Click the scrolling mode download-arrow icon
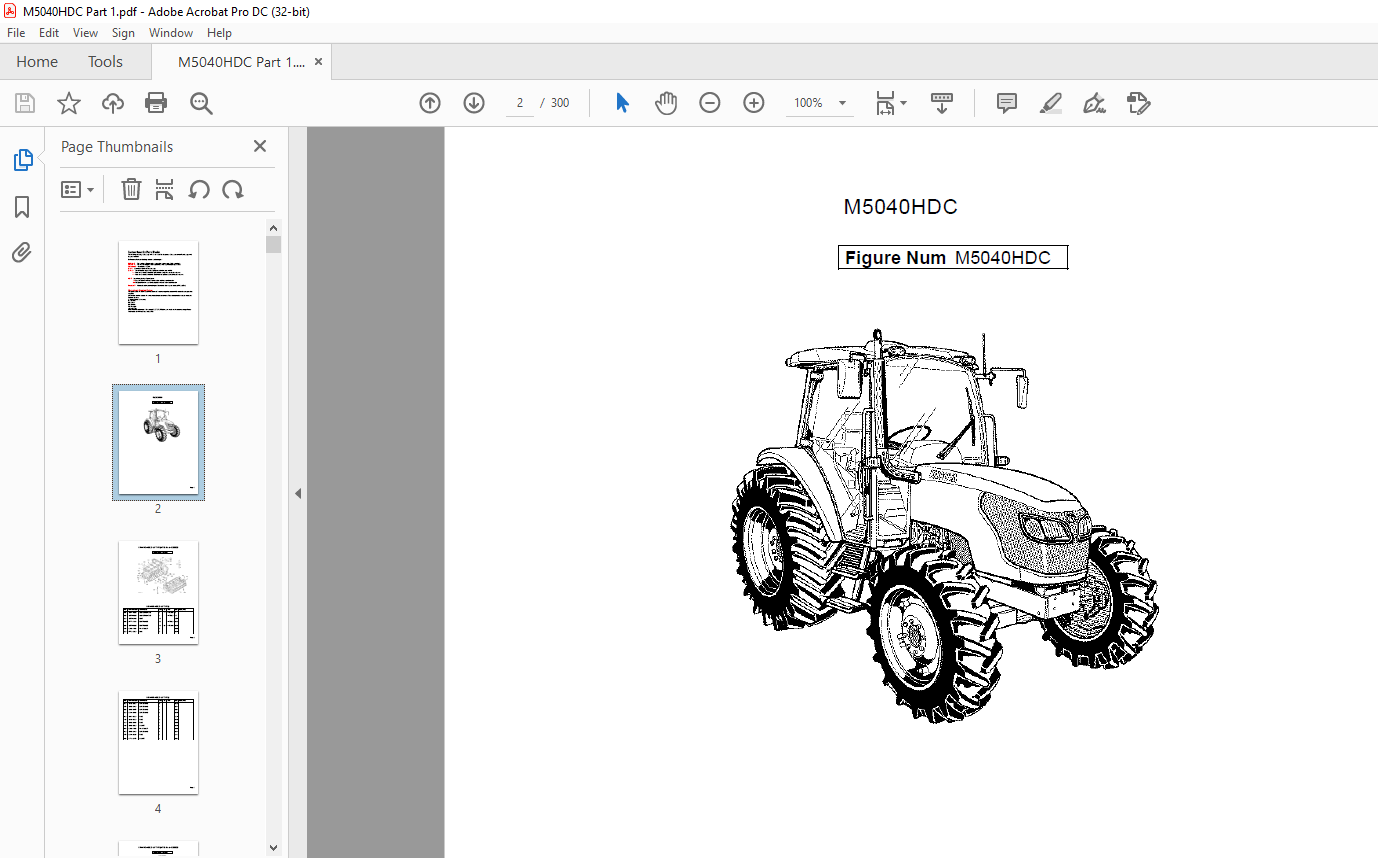 click(x=942, y=103)
